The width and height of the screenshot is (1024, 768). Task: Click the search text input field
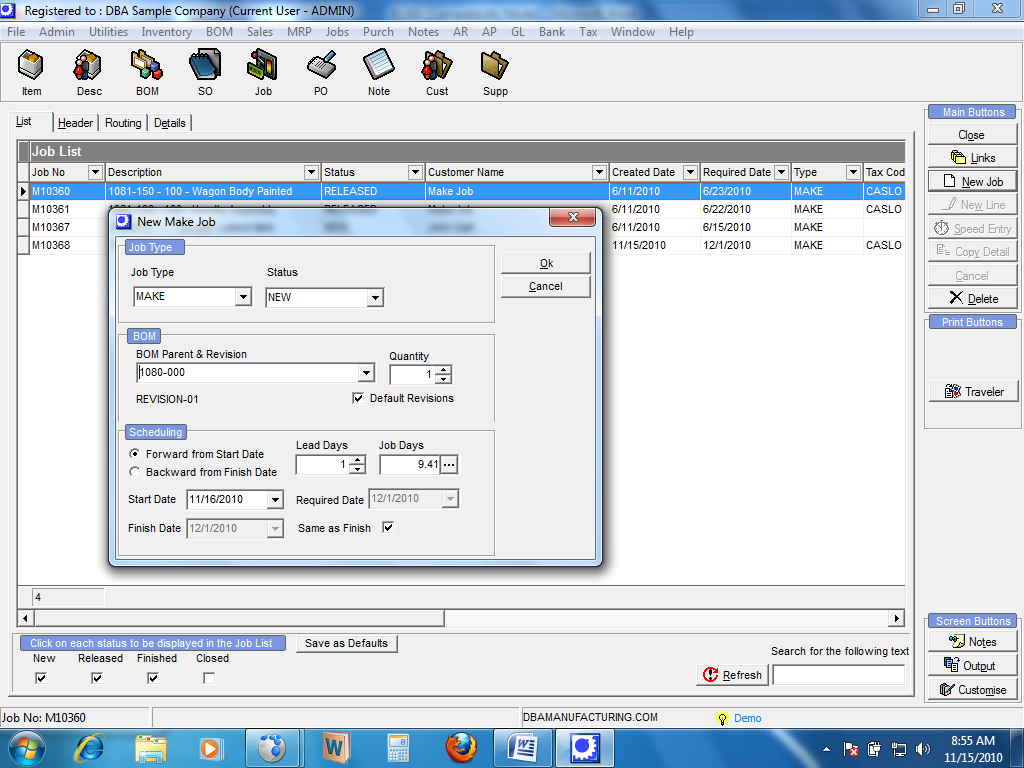coord(838,675)
